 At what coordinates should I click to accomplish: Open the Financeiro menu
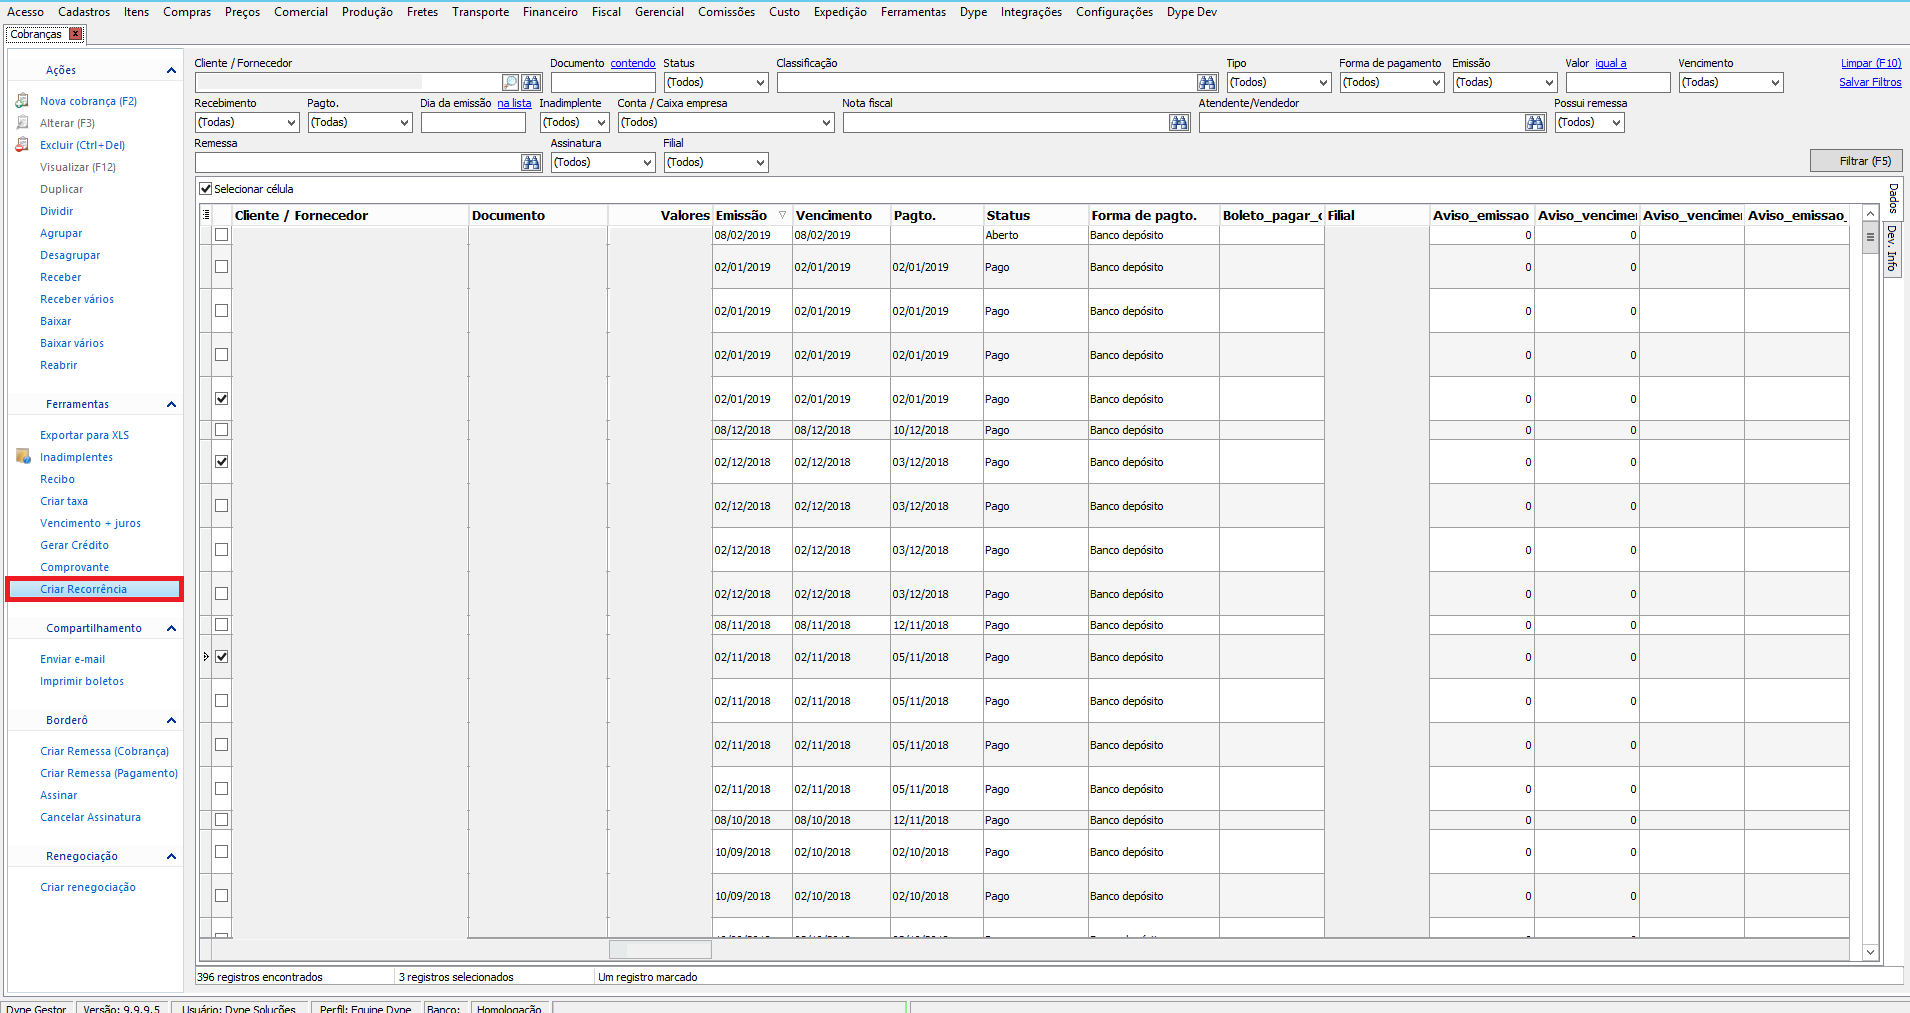(x=550, y=12)
